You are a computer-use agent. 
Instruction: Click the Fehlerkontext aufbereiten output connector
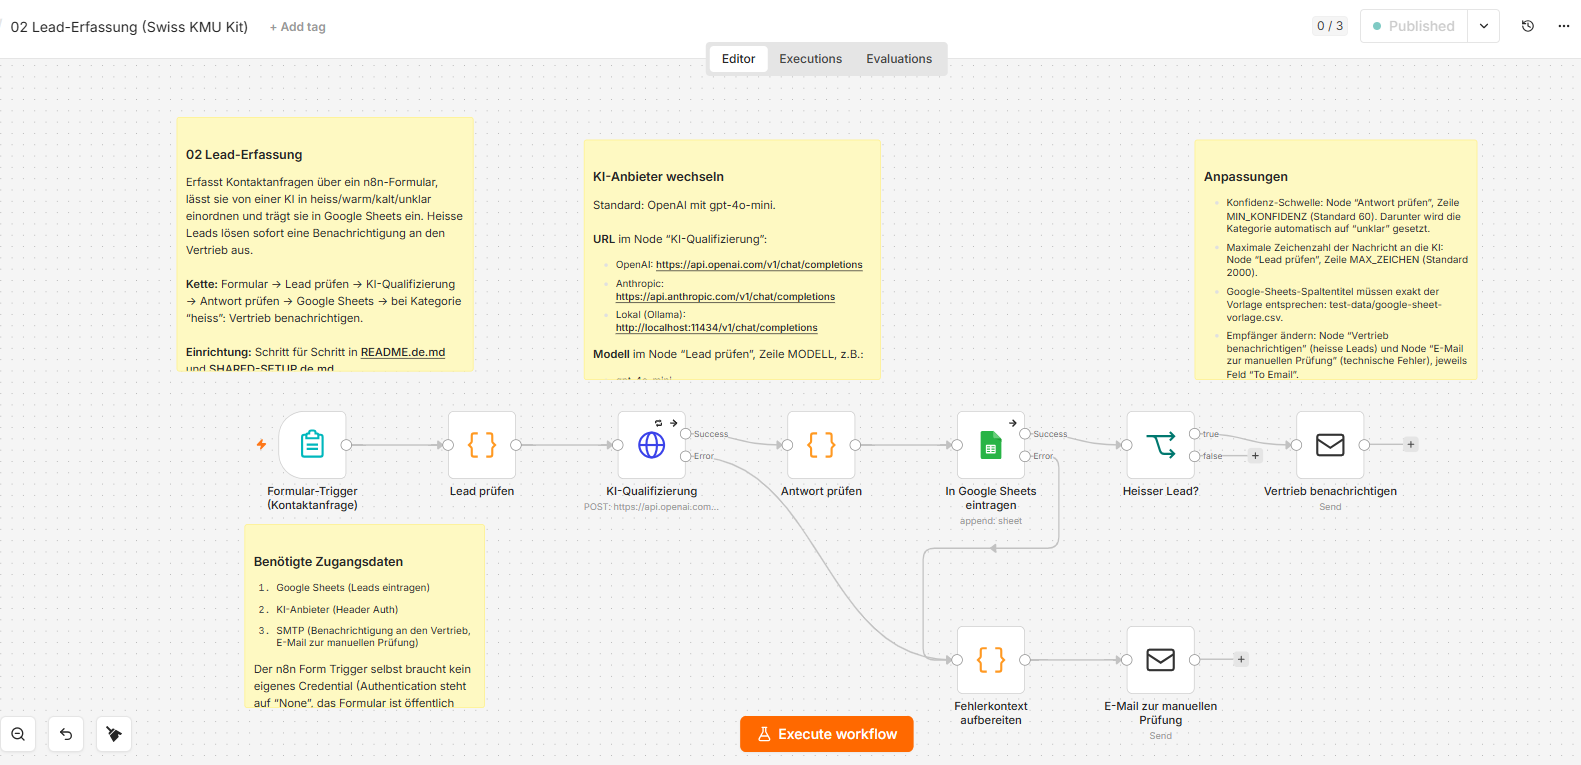[x=1025, y=660]
